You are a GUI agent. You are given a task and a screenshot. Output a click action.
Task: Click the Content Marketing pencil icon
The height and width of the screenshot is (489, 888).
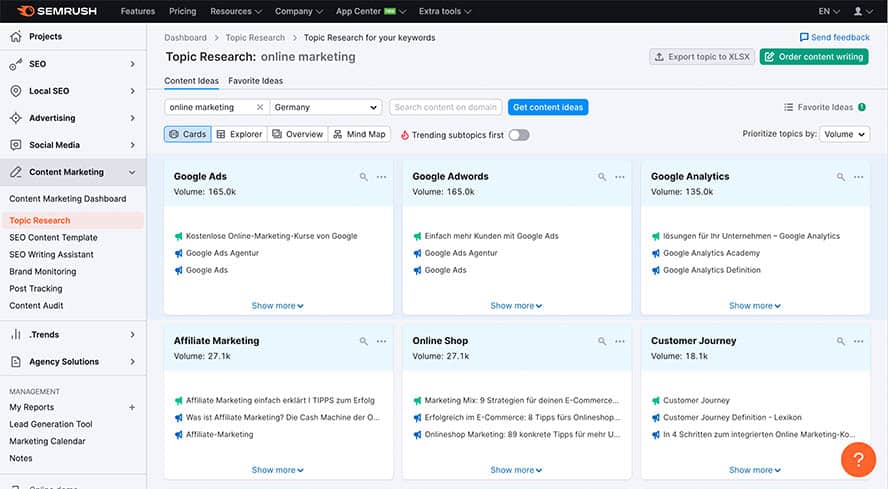[x=16, y=172]
